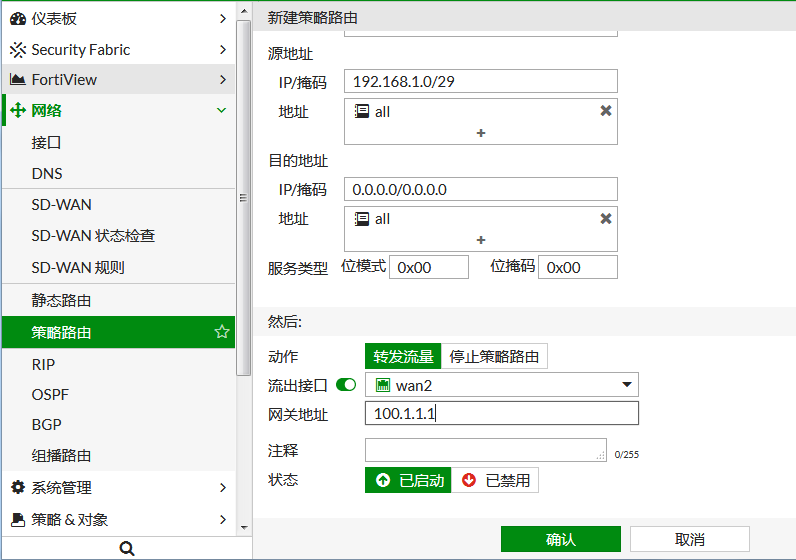Collapse the 网络 menu section
The height and width of the screenshot is (560, 796).
[x=221, y=111]
